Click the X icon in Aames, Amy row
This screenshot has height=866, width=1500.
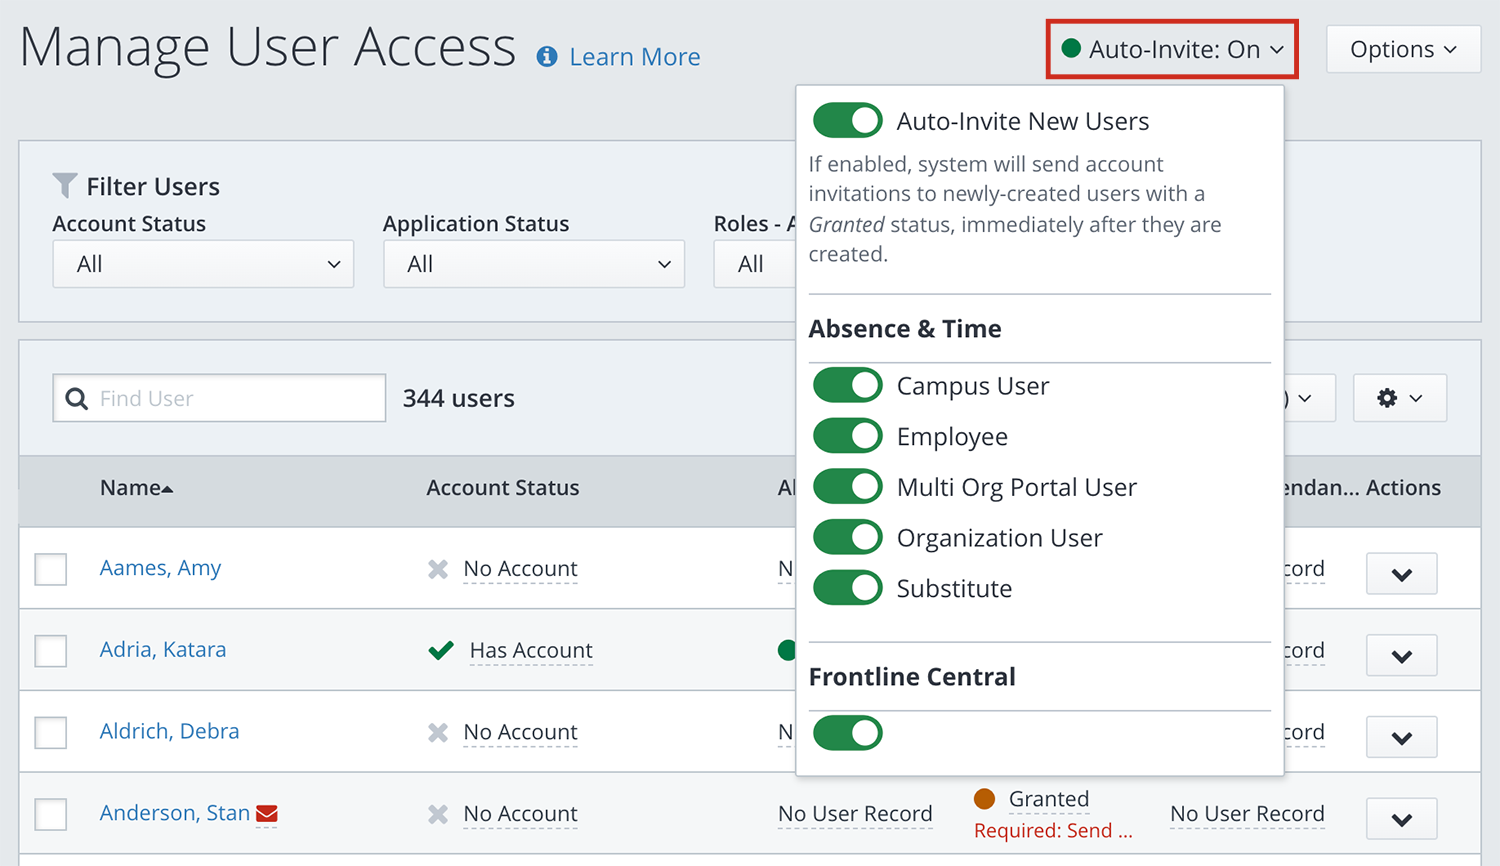438,569
